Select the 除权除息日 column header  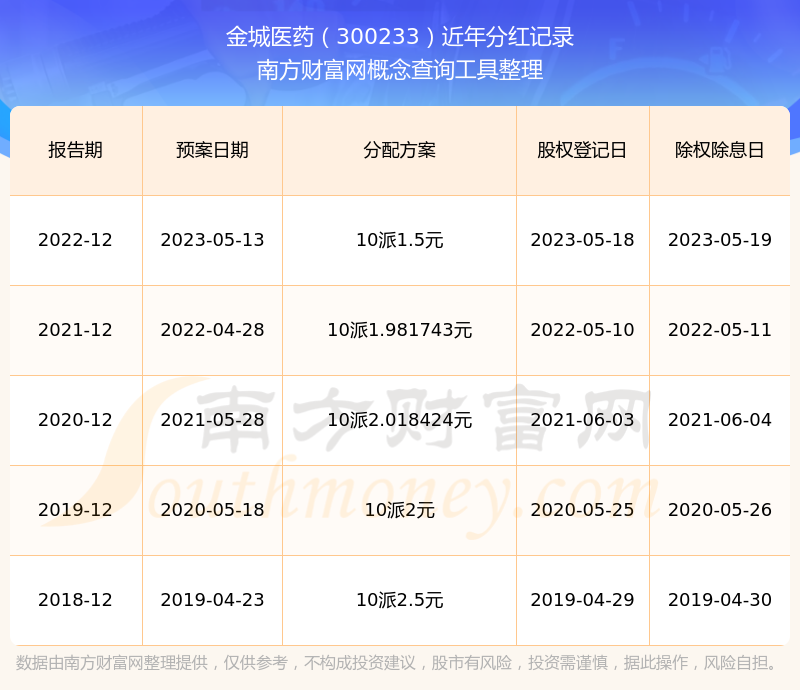coord(719,150)
